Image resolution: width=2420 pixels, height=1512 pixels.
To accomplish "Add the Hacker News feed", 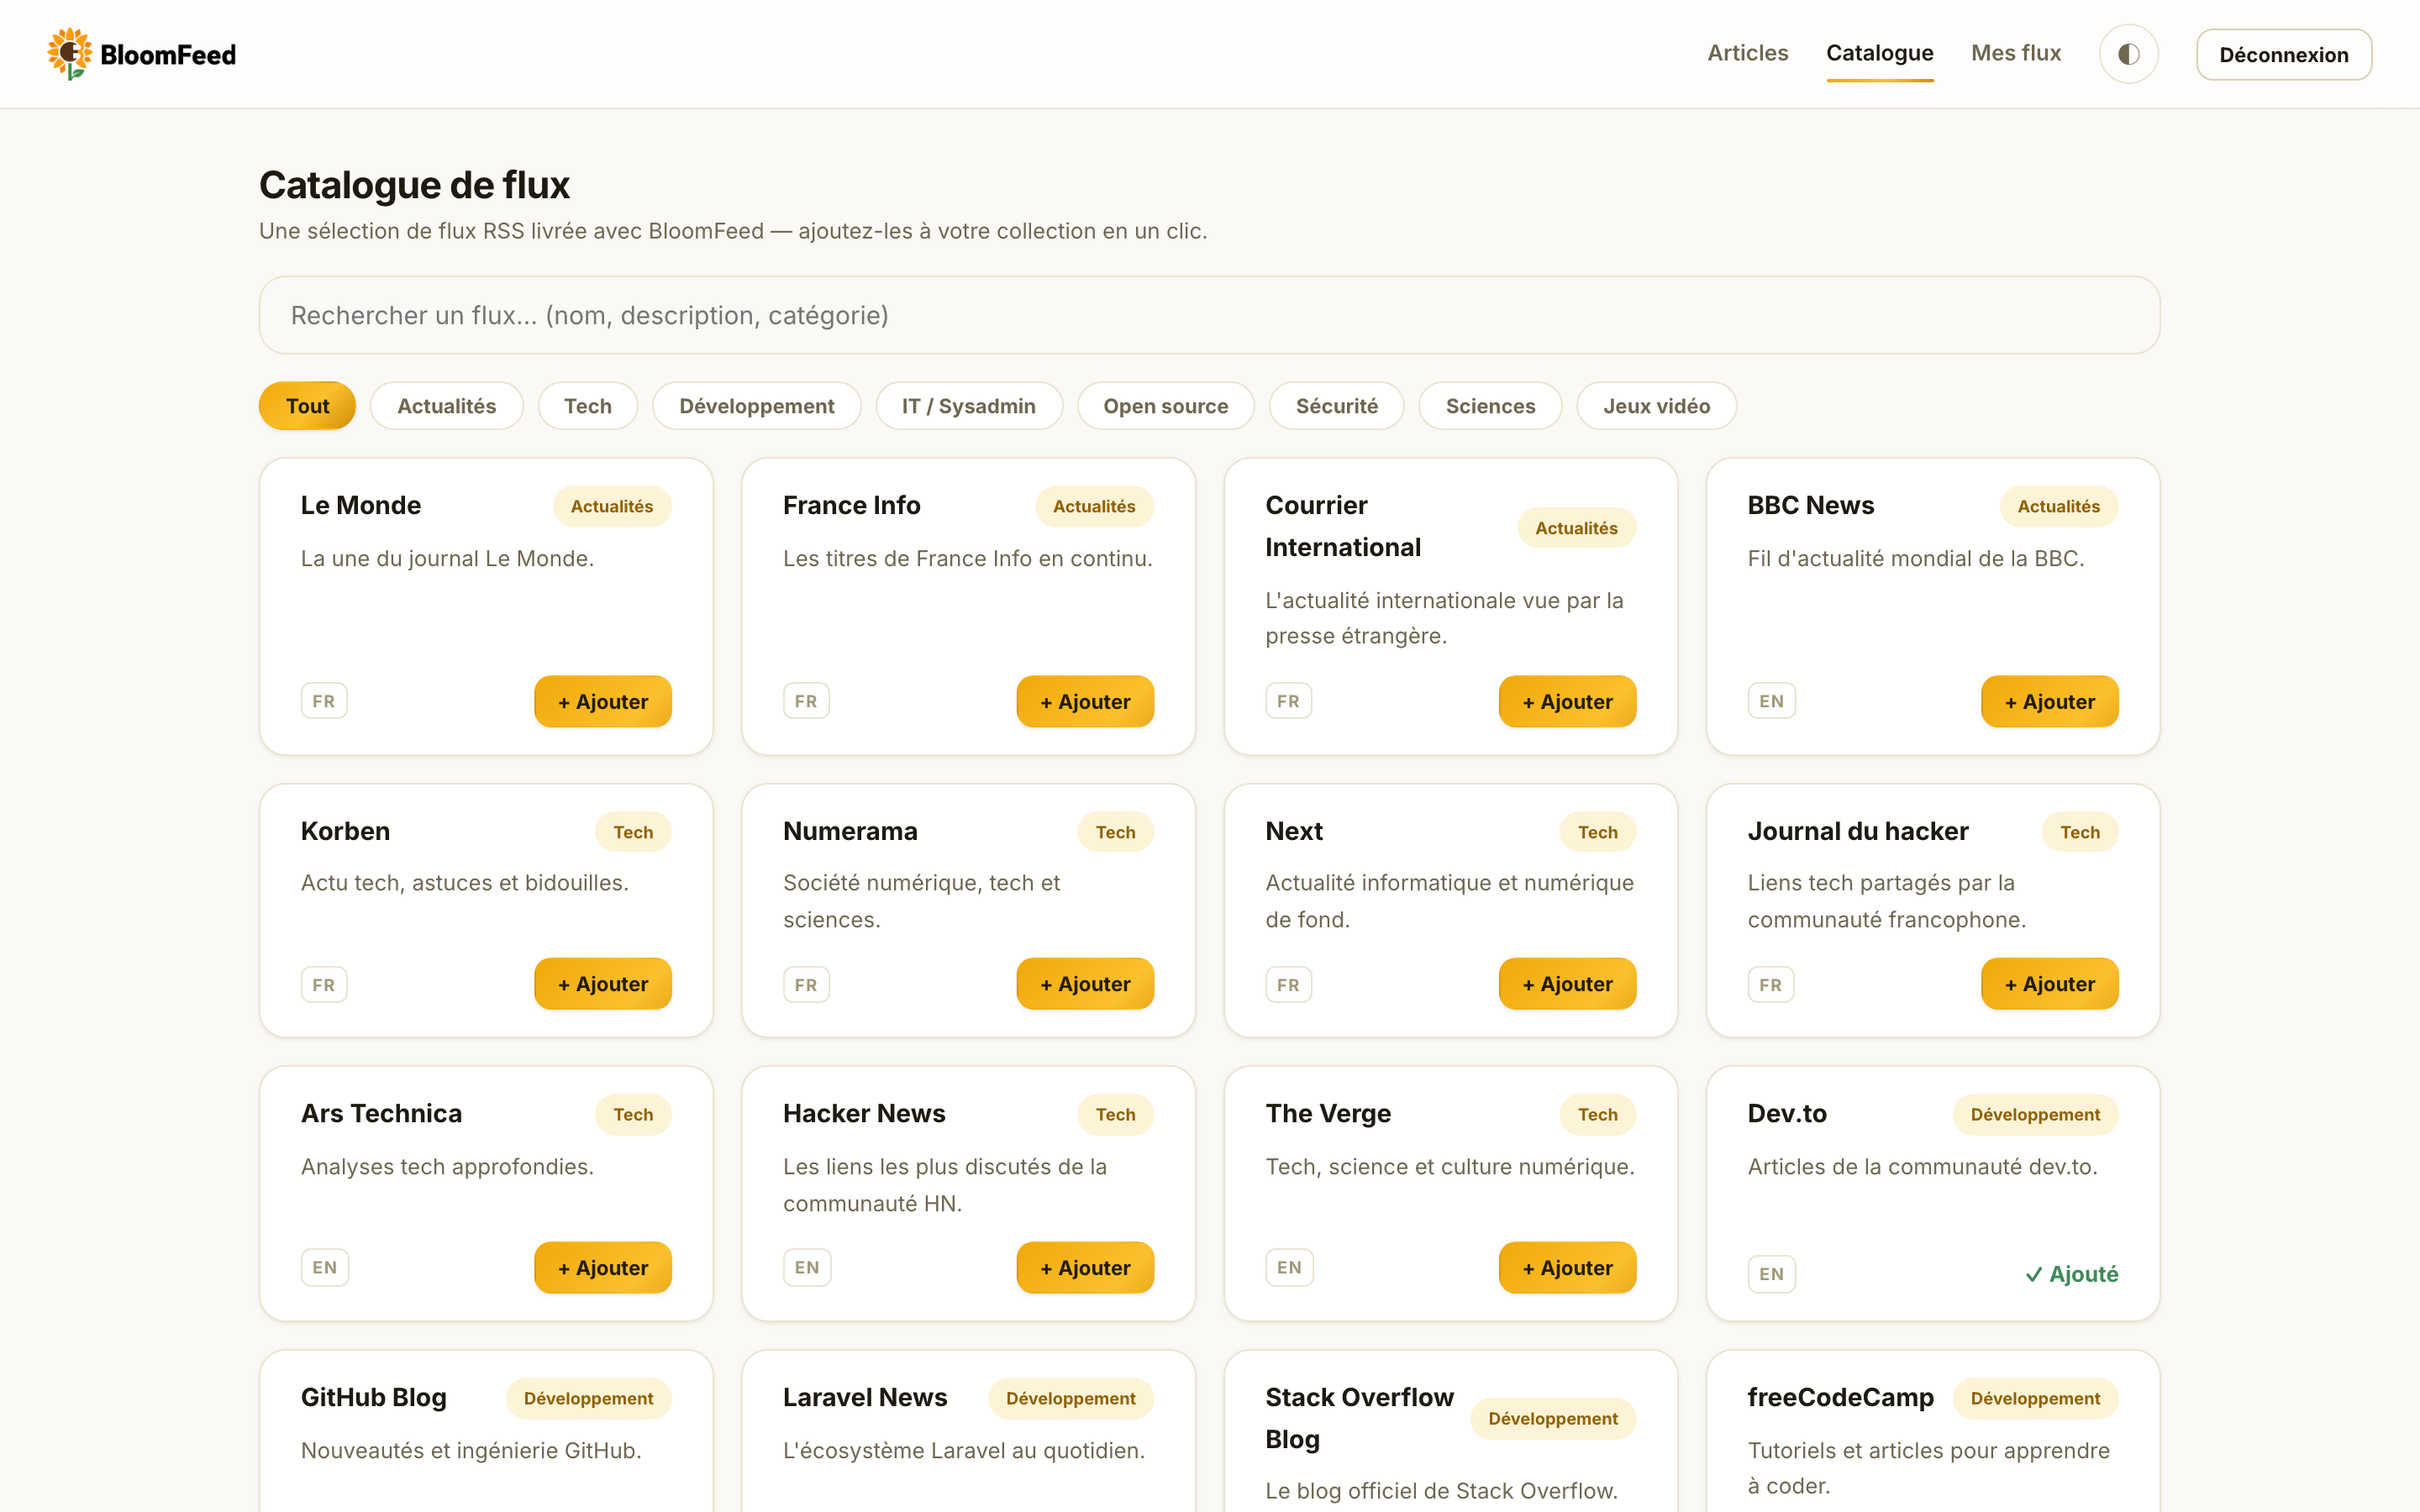I will pyautogui.click(x=1085, y=1267).
